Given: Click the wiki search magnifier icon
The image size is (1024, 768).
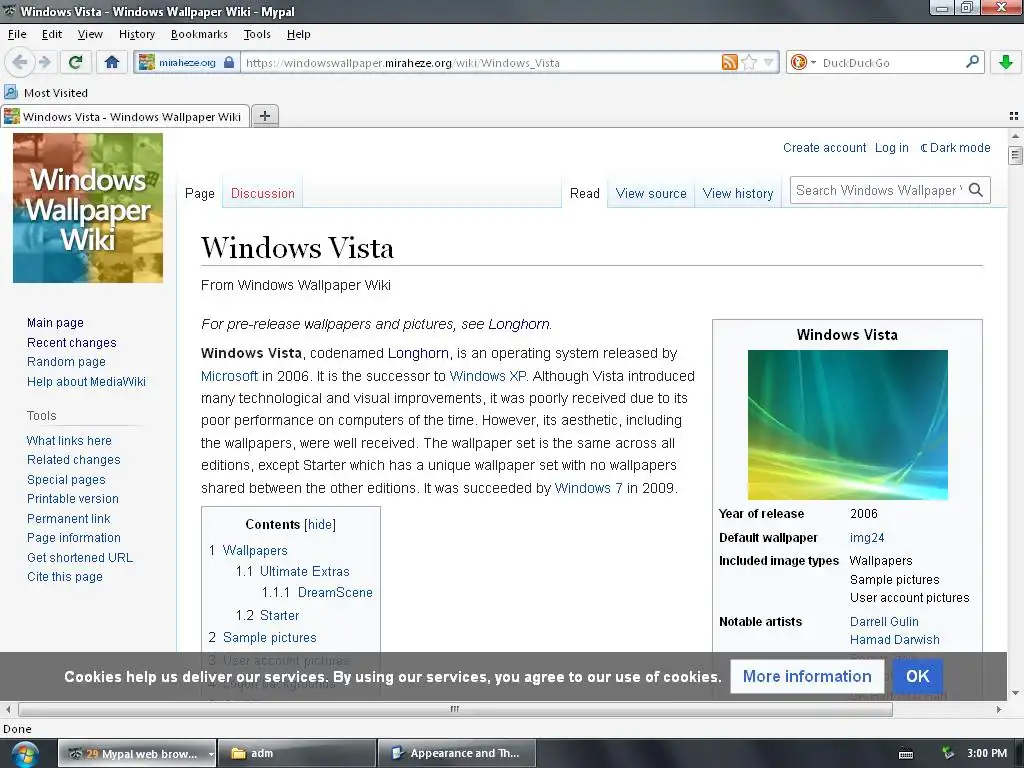Looking at the screenshot, I should pos(976,190).
